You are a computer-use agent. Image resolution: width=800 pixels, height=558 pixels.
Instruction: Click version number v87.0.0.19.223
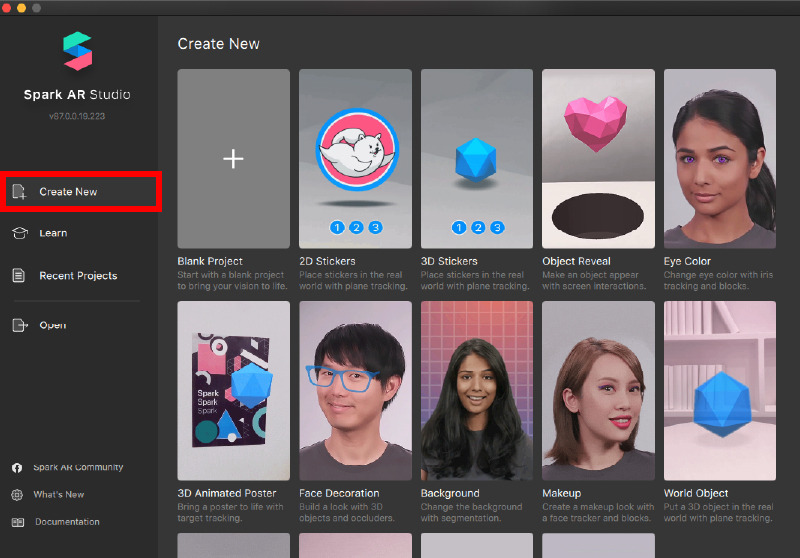[x=77, y=116]
